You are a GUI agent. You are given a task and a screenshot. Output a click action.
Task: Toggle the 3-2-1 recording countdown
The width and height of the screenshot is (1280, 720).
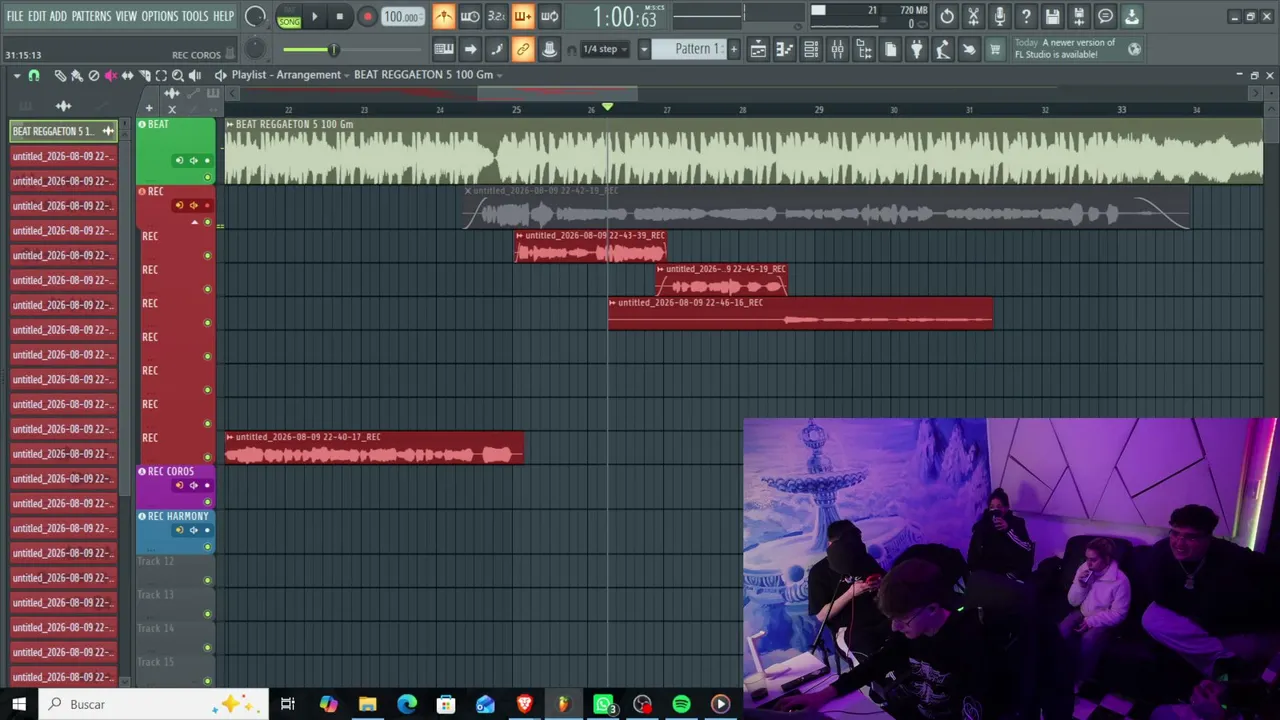[496, 16]
